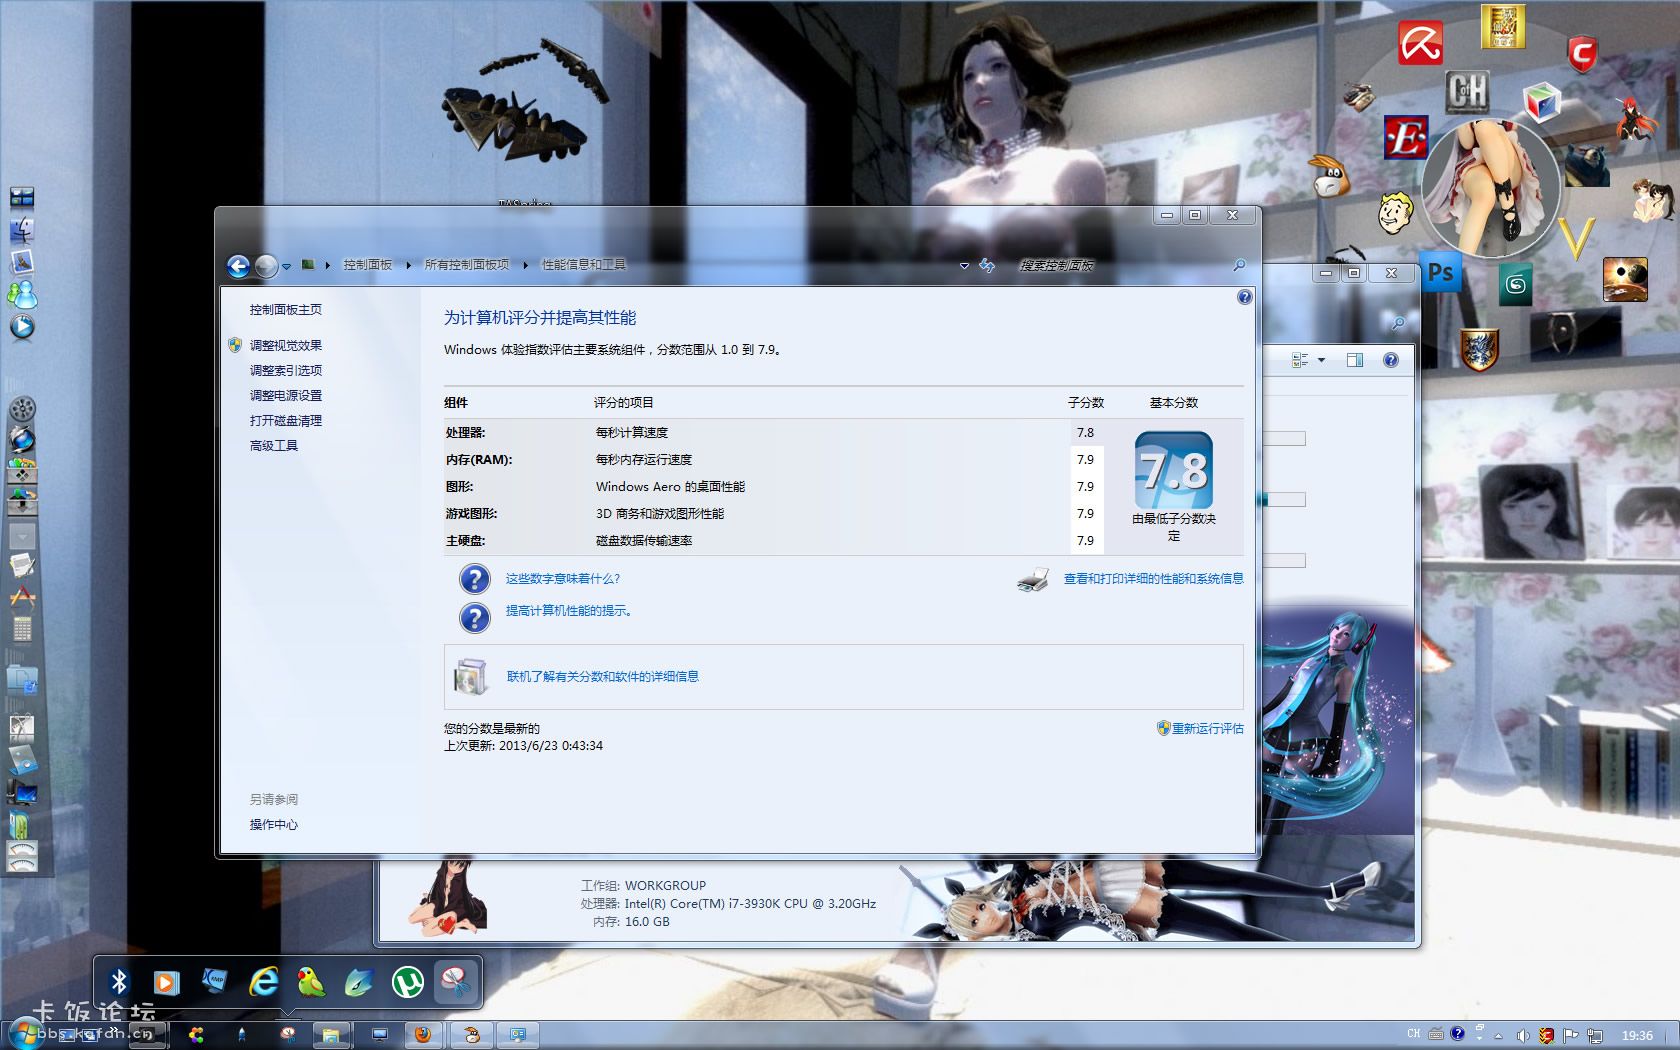Image resolution: width=1680 pixels, height=1050 pixels.
Task: Click 这些数字意味着什么? link
Action: 563,578
